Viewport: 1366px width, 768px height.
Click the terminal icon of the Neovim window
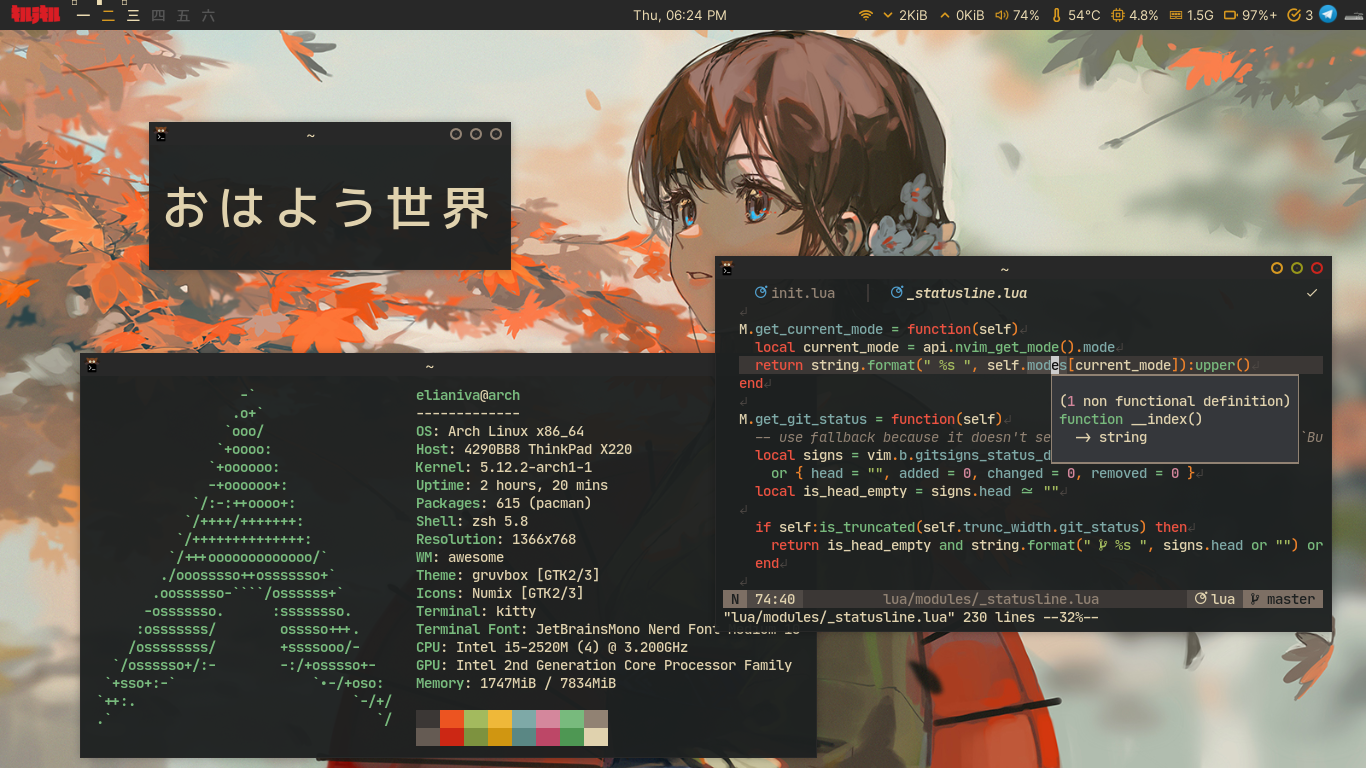(727, 268)
